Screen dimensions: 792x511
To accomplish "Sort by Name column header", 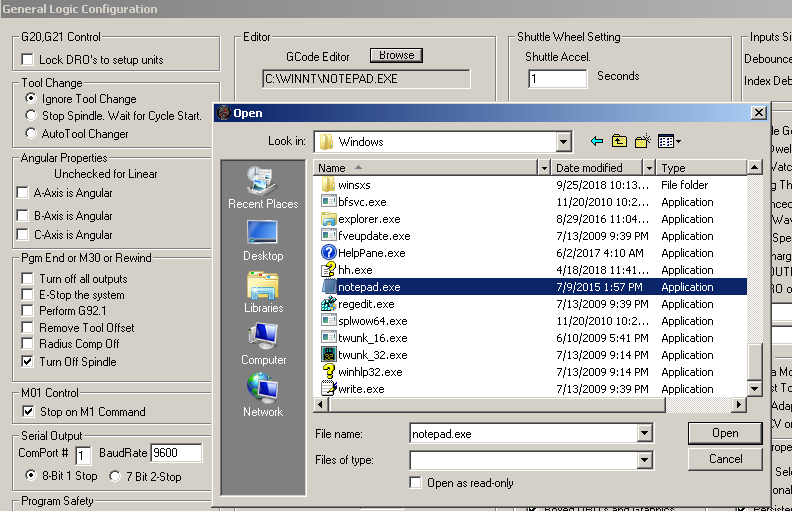I will (x=426, y=168).
